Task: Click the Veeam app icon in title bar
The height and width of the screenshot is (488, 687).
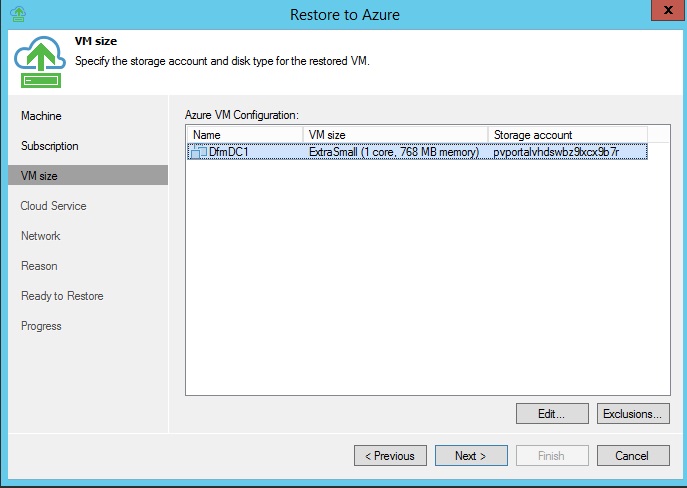Action: point(16,14)
